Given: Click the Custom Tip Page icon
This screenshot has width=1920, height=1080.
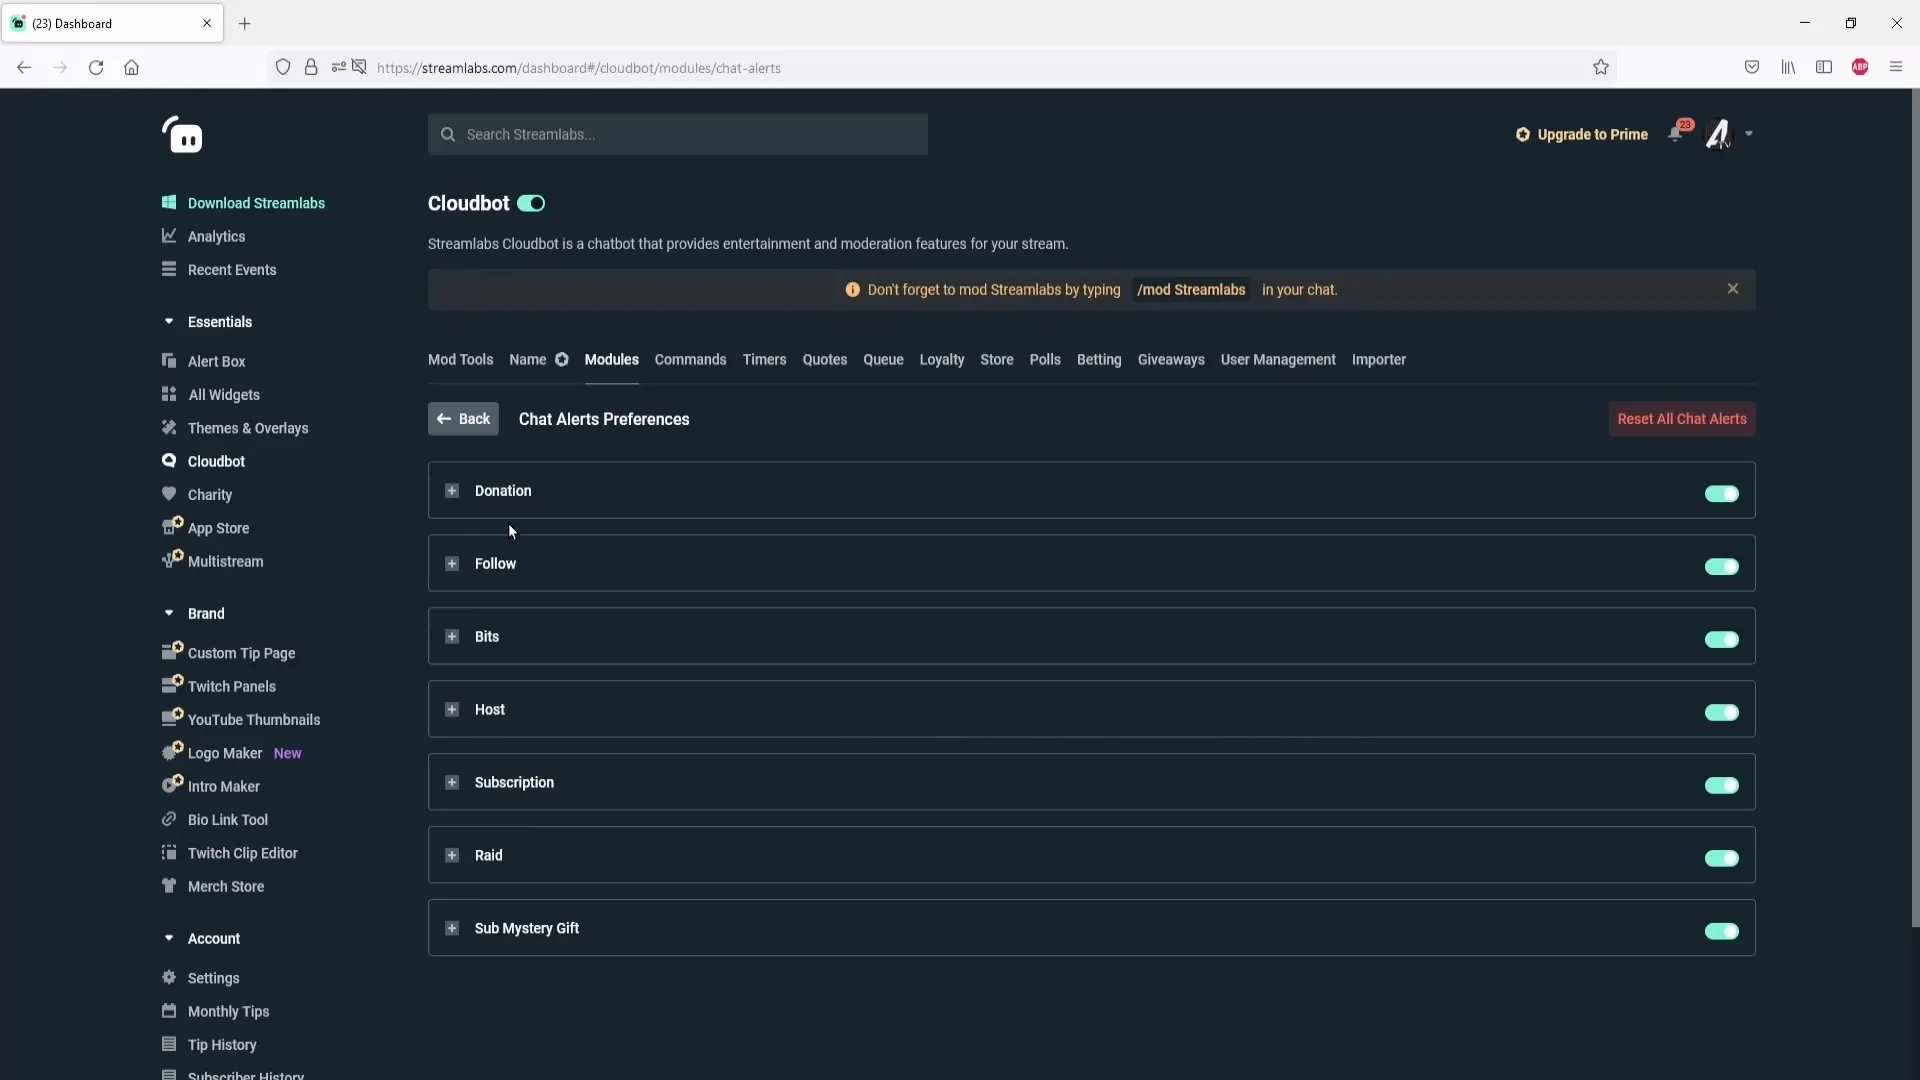Looking at the screenshot, I should (x=171, y=651).
